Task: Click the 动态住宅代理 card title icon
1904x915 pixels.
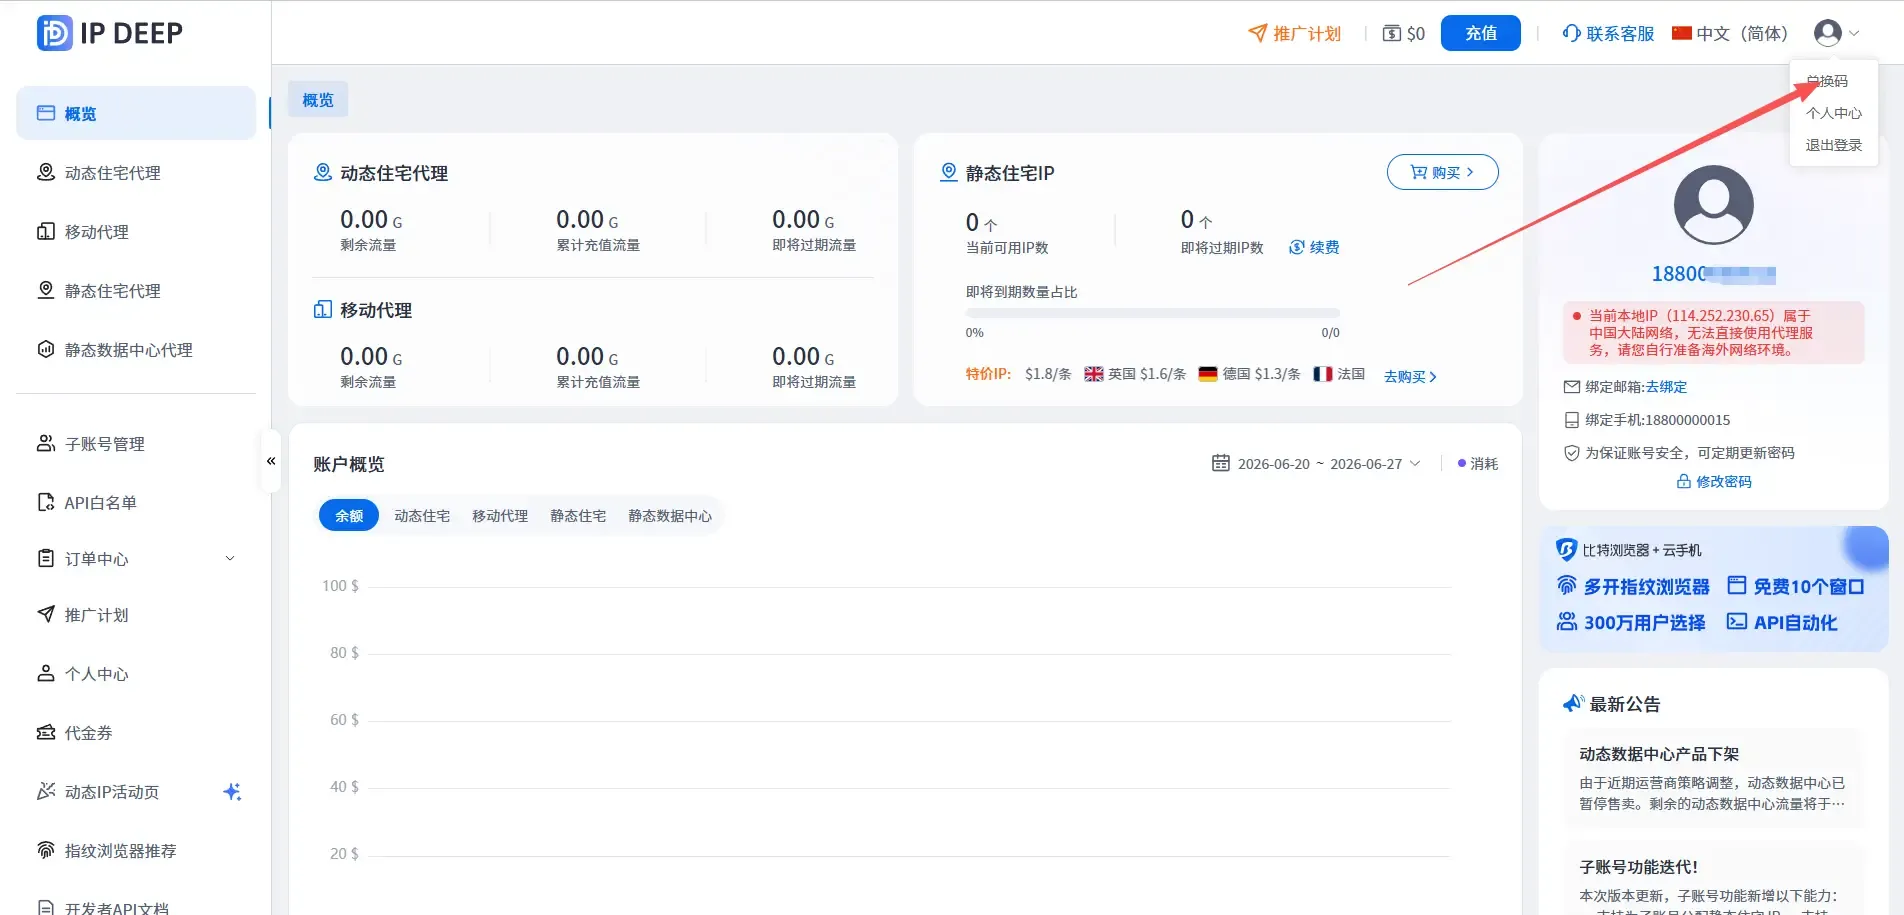Action: (323, 172)
